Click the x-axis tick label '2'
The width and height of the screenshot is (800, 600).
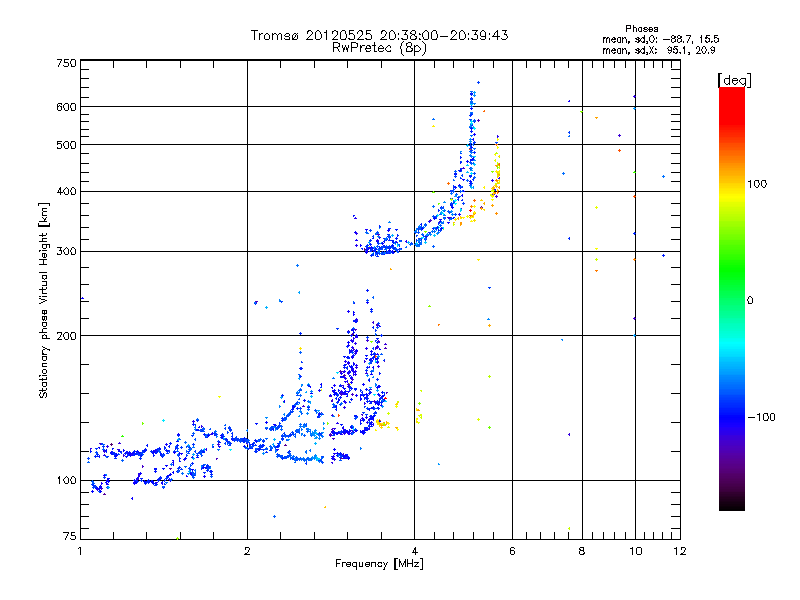click(x=247, y=551)
